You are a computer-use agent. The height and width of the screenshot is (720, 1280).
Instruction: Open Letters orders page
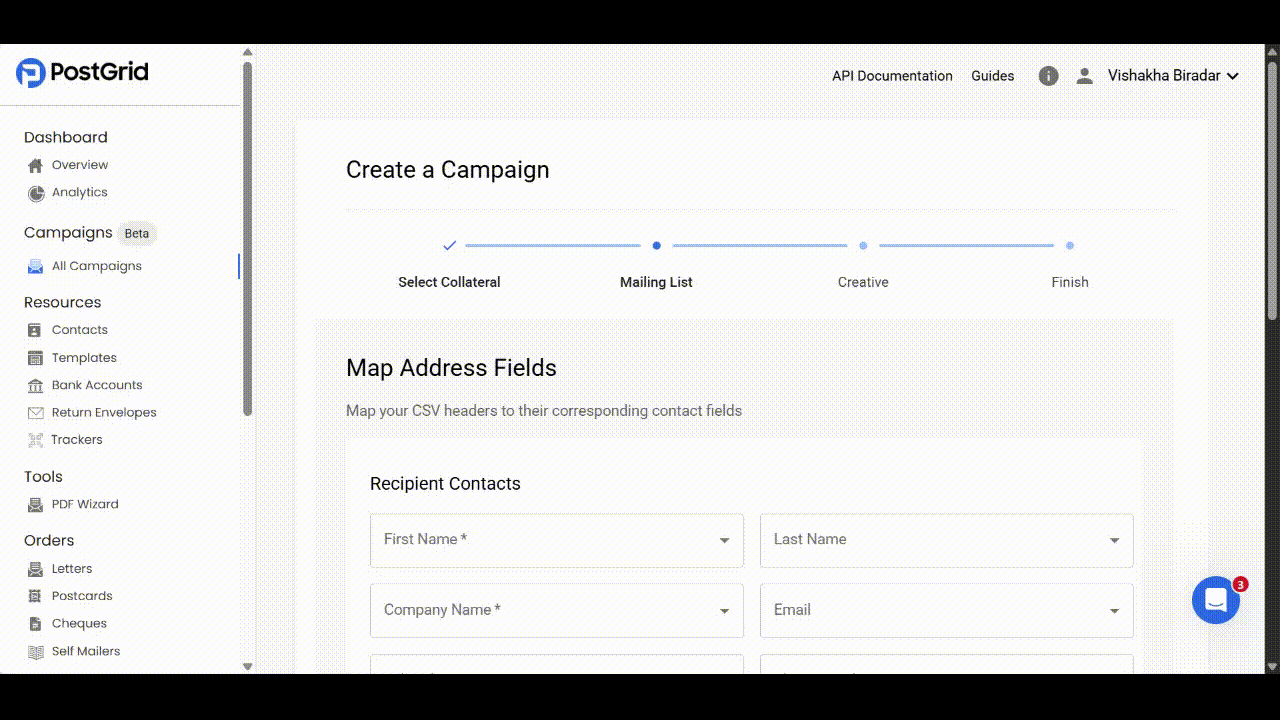(72, 568)
